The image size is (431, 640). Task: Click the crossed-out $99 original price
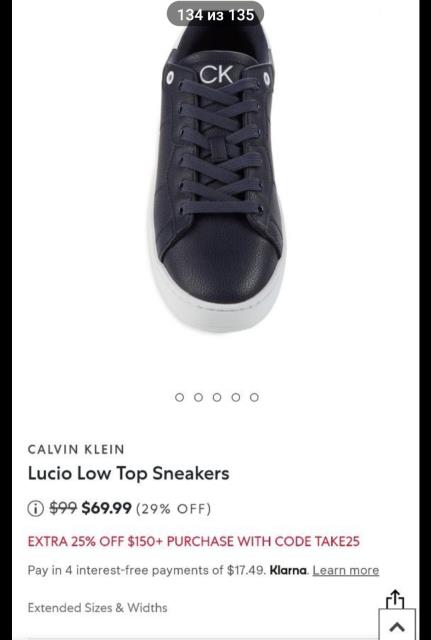[63, 509]
